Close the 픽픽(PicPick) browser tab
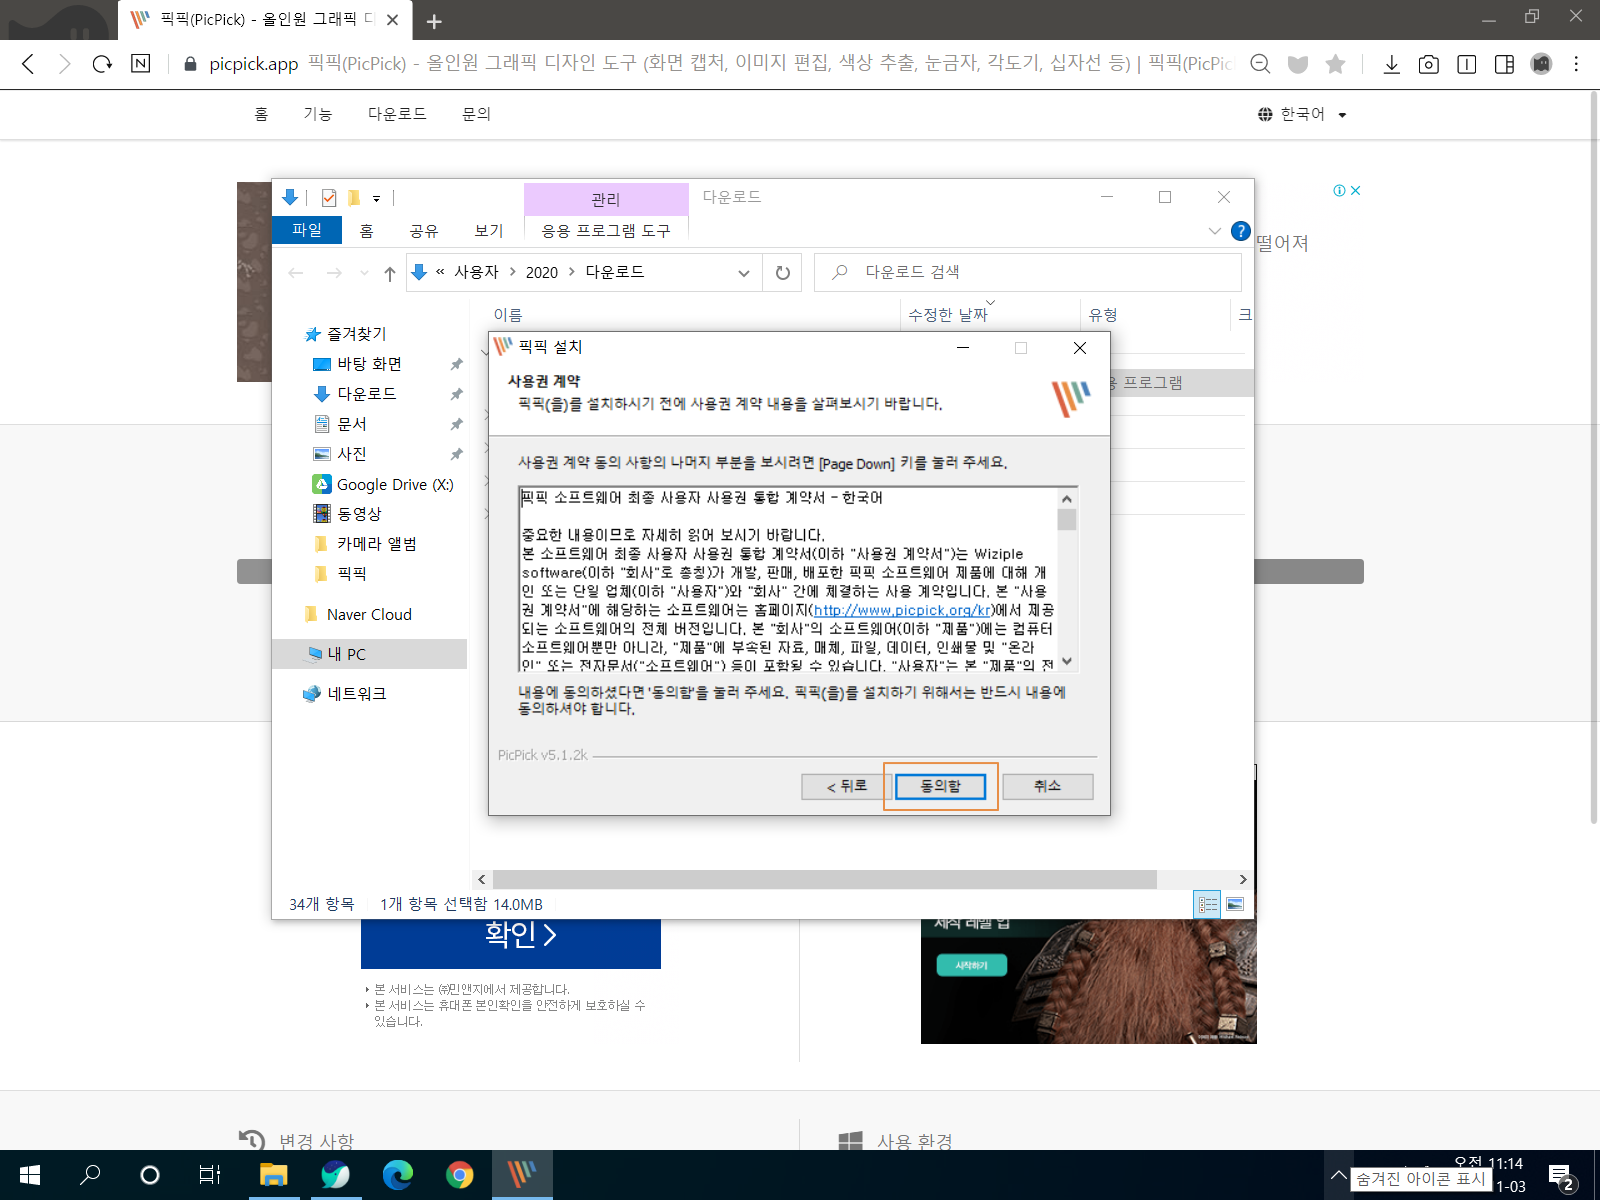Image resolution: width=1600 pixels, height=1200 pixels. point(392,20)
